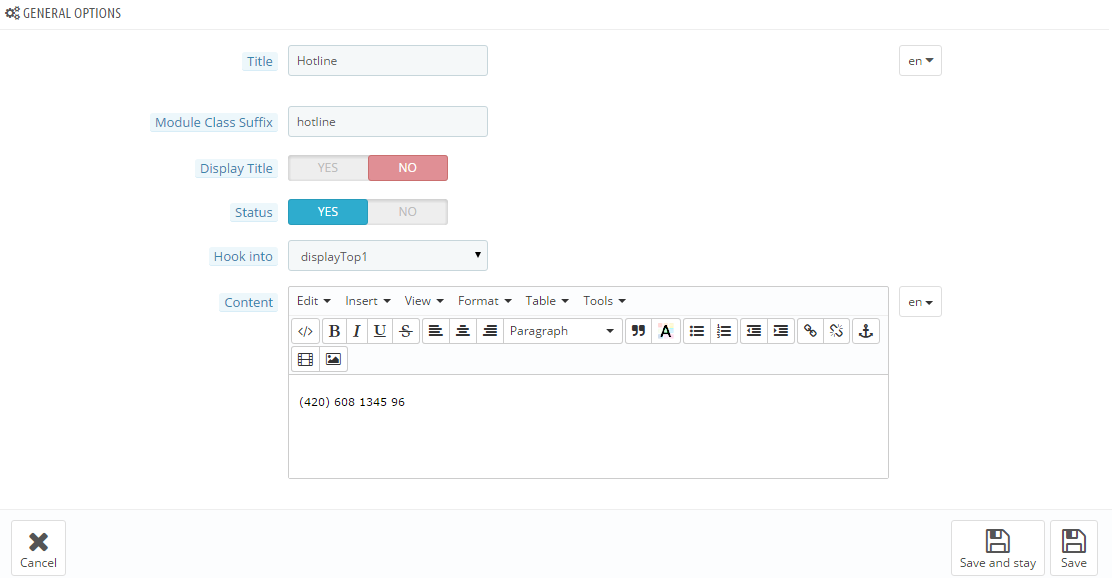Align text left in editor
This screenshot has height=578, width=1112.
pyautogui.click(x=435, y=331)
